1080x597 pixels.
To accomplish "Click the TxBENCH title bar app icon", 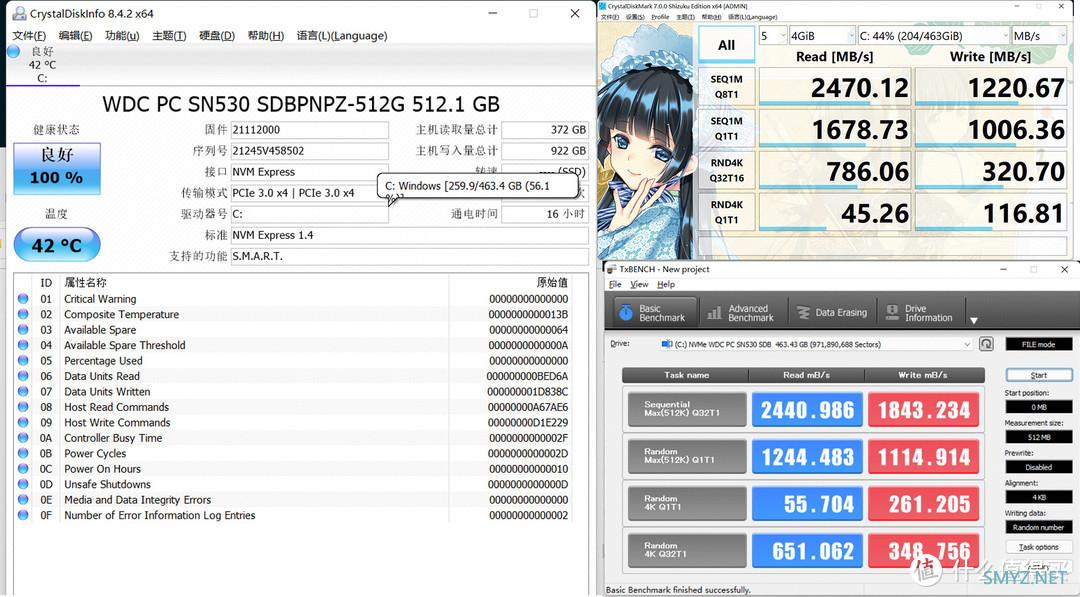I will [x=612, y=269].
